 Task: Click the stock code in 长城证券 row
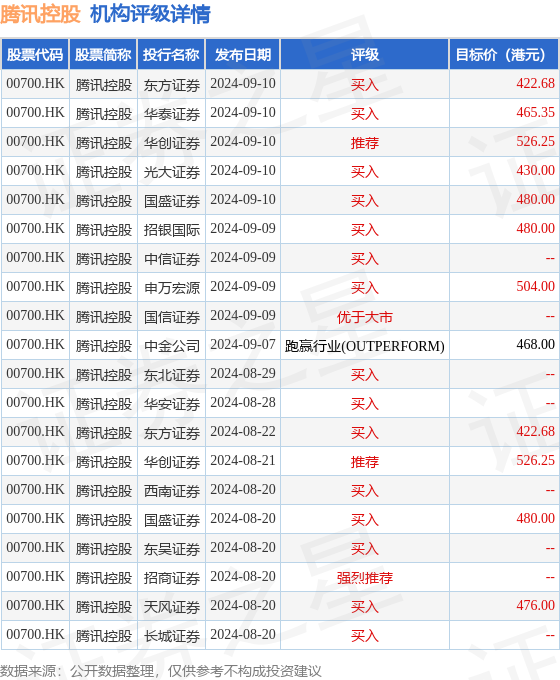coord(35,635)
